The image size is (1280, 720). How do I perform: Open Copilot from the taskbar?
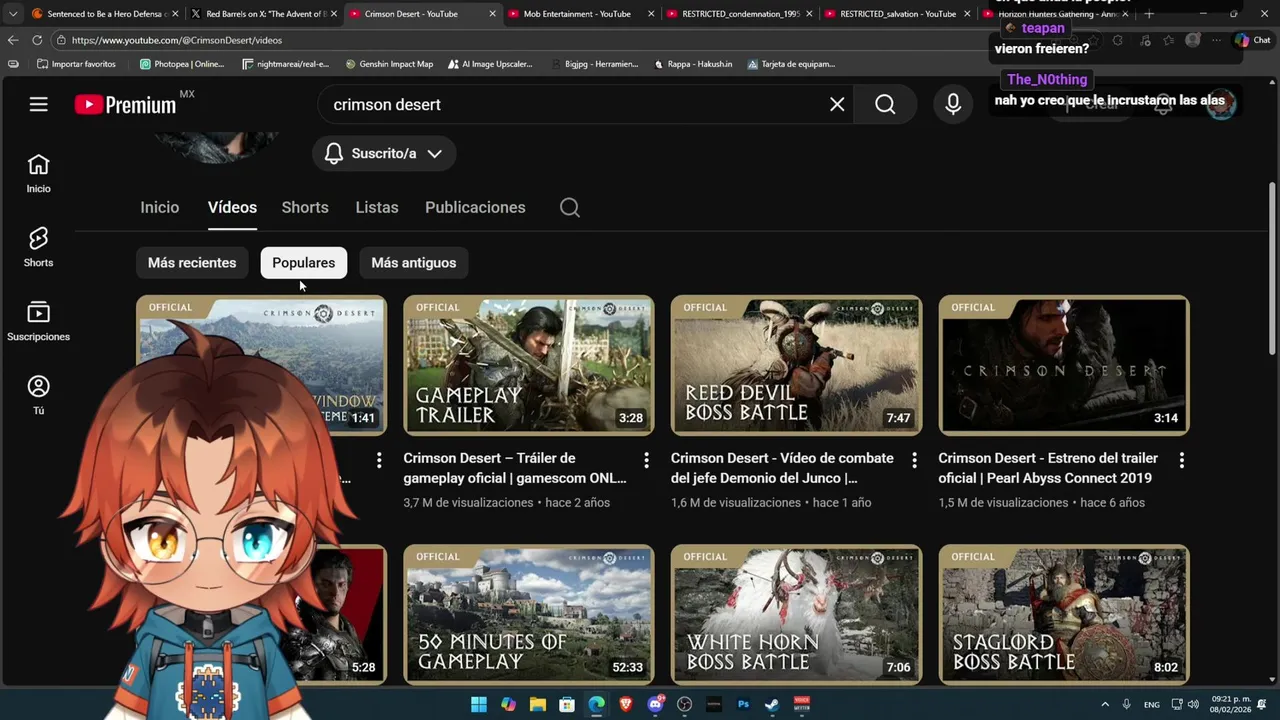(508, 704)
